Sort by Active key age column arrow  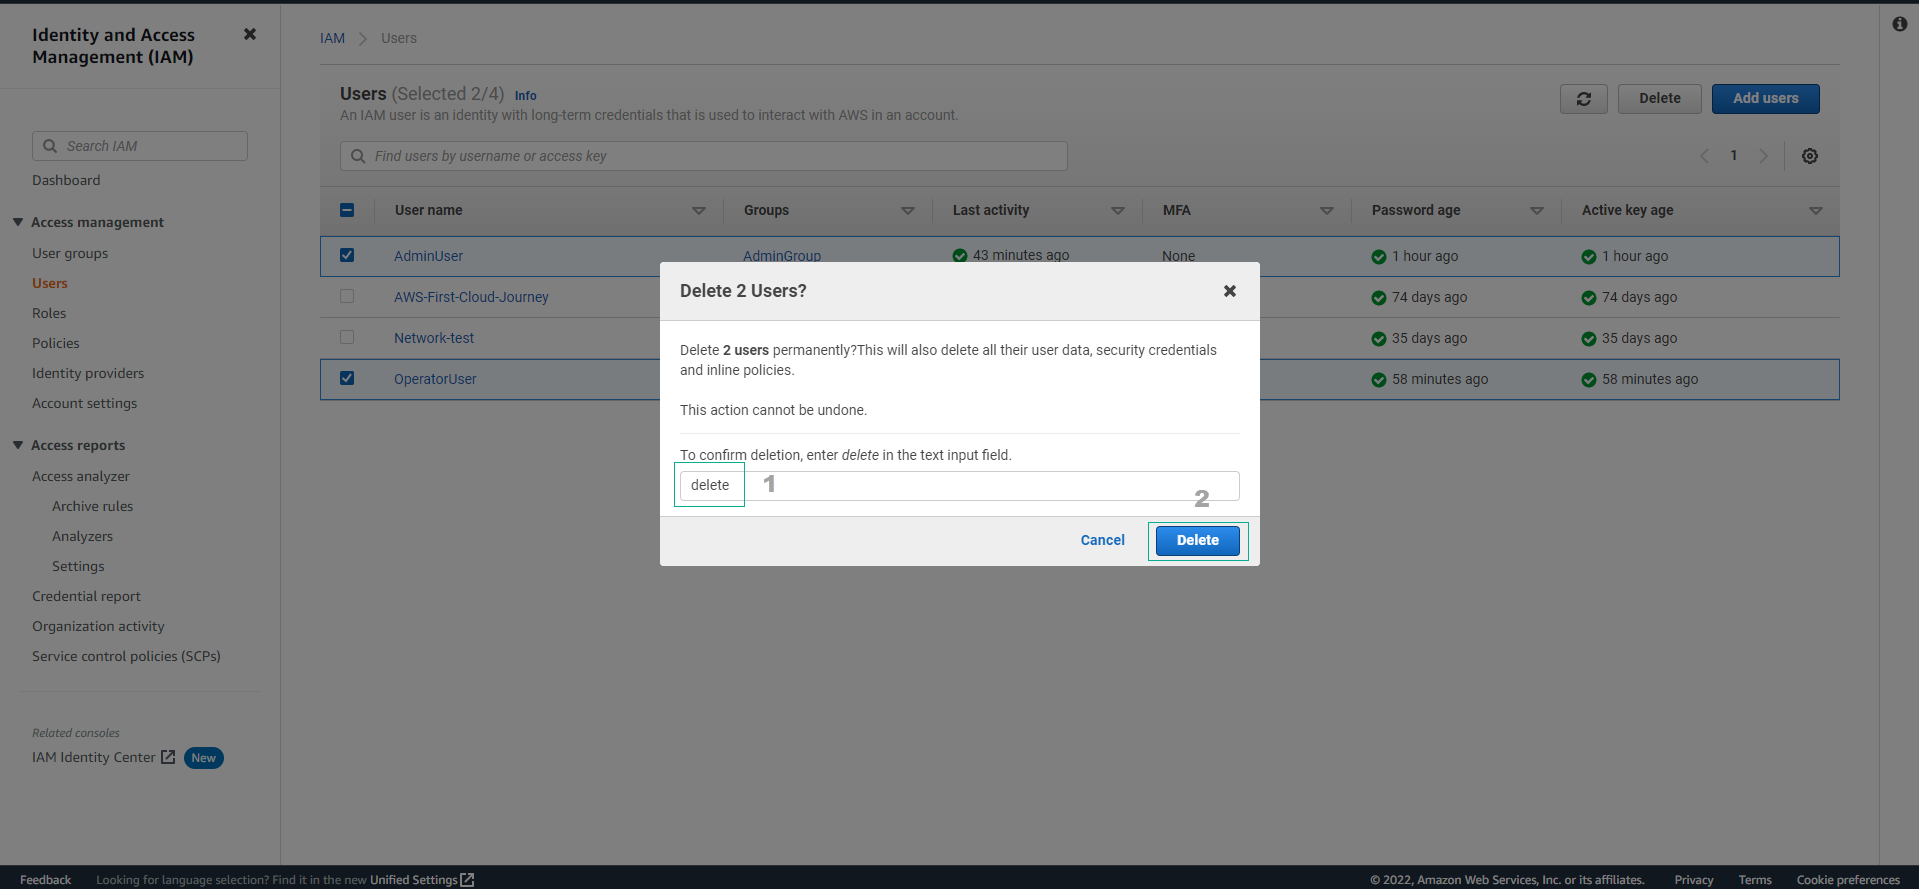click(x=1816, y=211)
